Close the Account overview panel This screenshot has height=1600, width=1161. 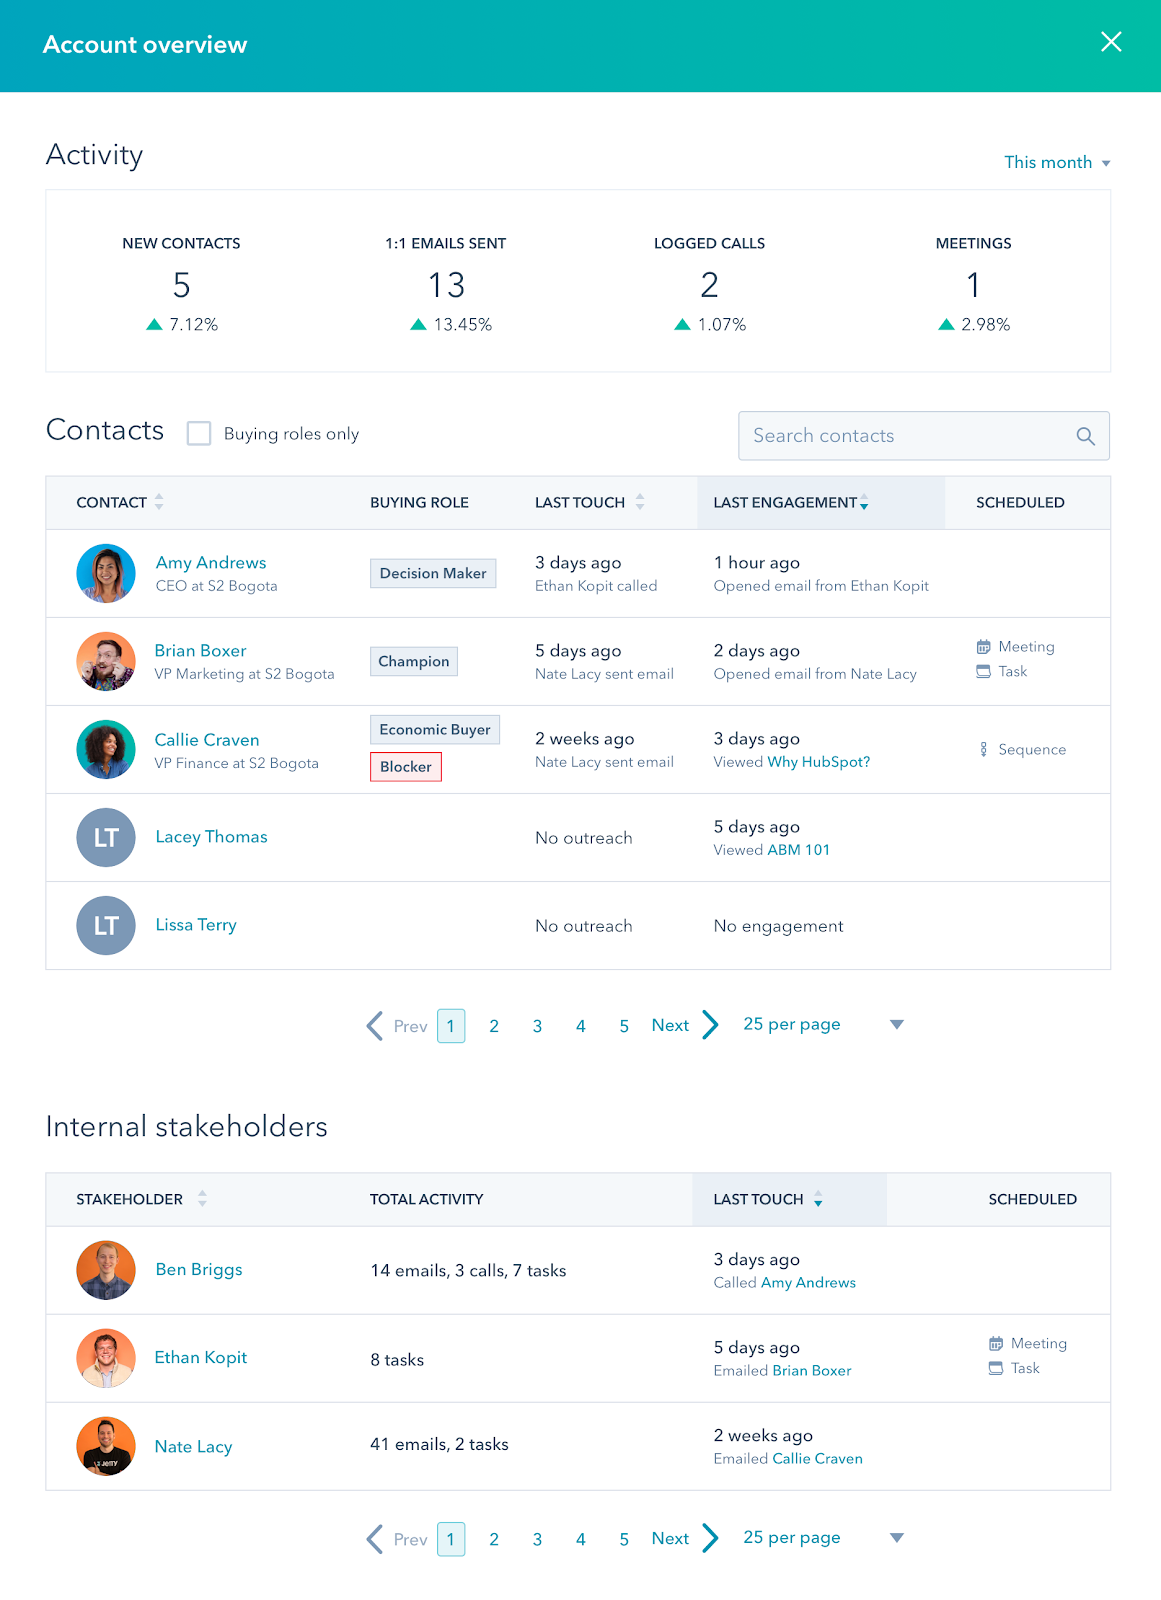(1111, 42)
